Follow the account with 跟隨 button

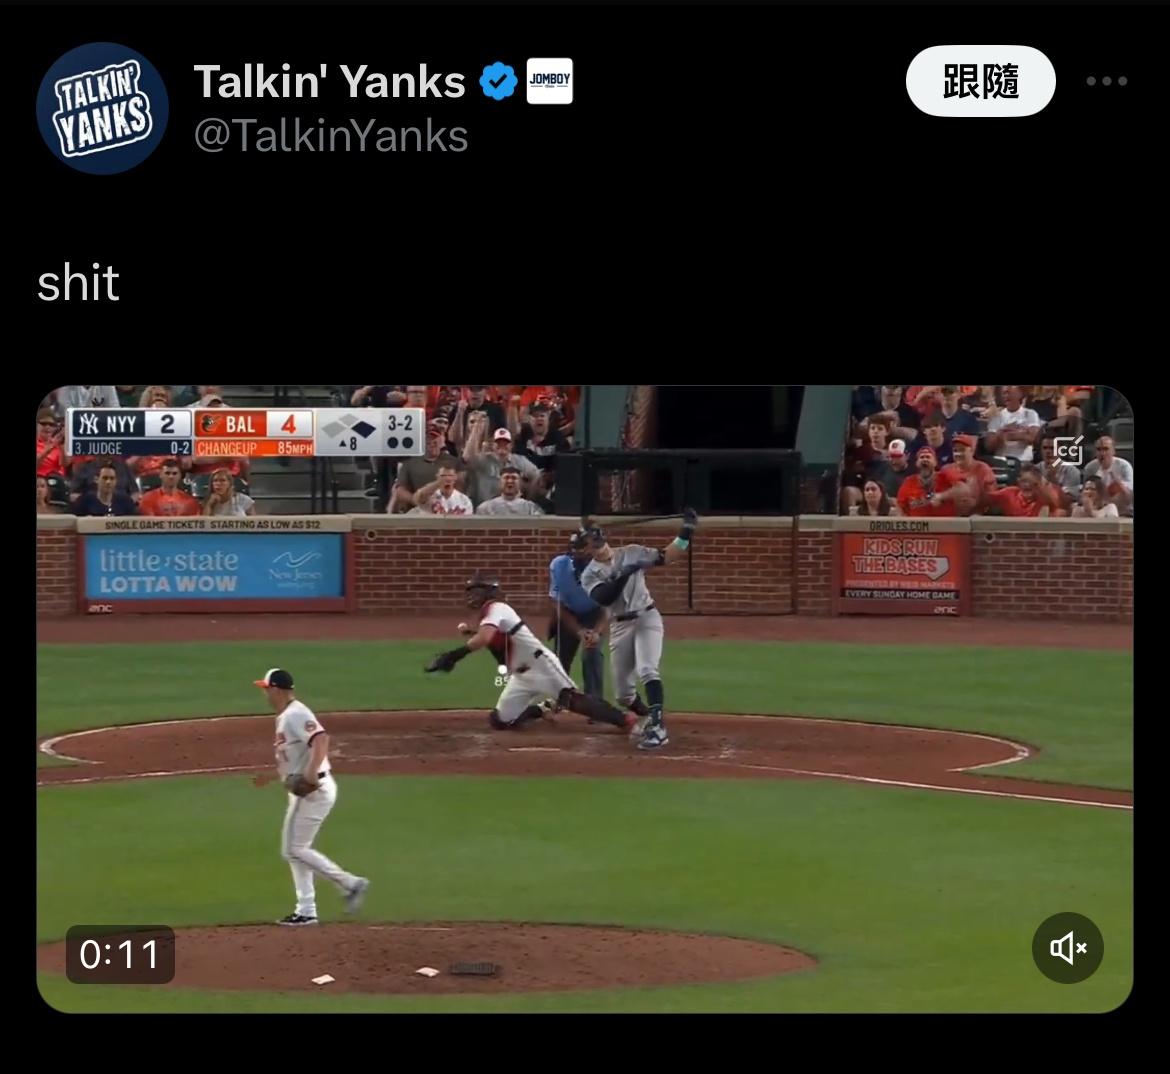coord(980,81)
